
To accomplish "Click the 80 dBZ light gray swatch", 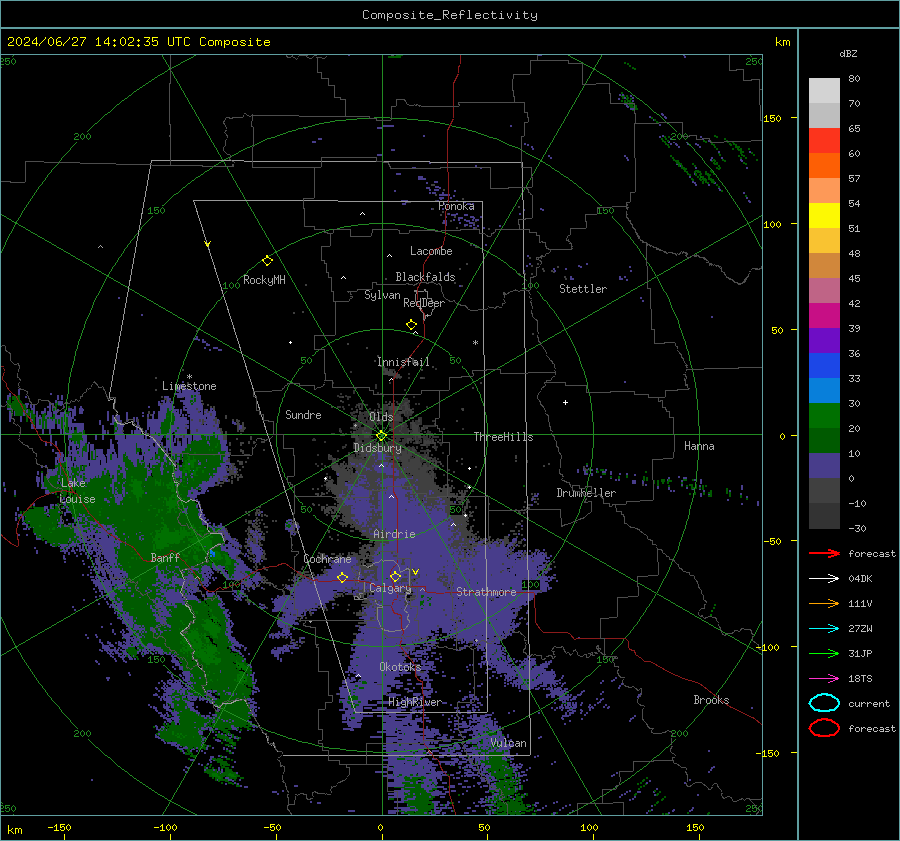I will coord(824,91).
